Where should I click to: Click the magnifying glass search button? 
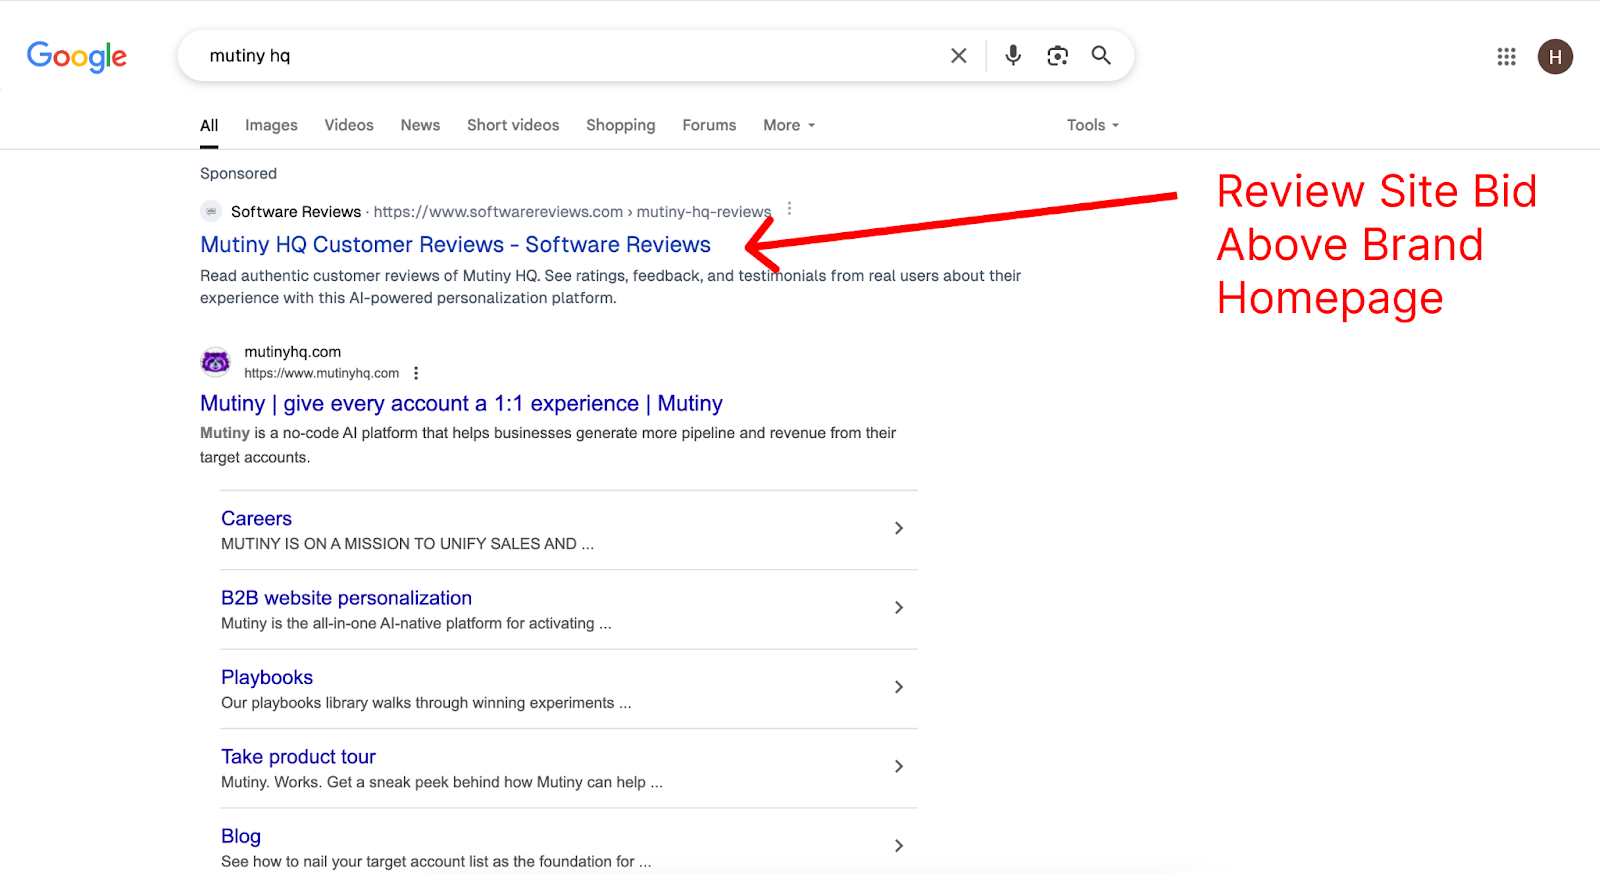point(1101,55)
